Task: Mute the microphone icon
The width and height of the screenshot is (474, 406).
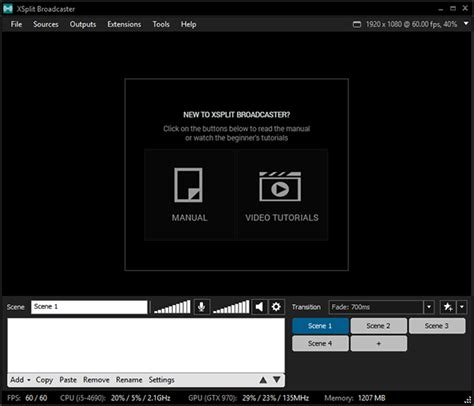Action: pyautogui.click(x=201, y=307)
